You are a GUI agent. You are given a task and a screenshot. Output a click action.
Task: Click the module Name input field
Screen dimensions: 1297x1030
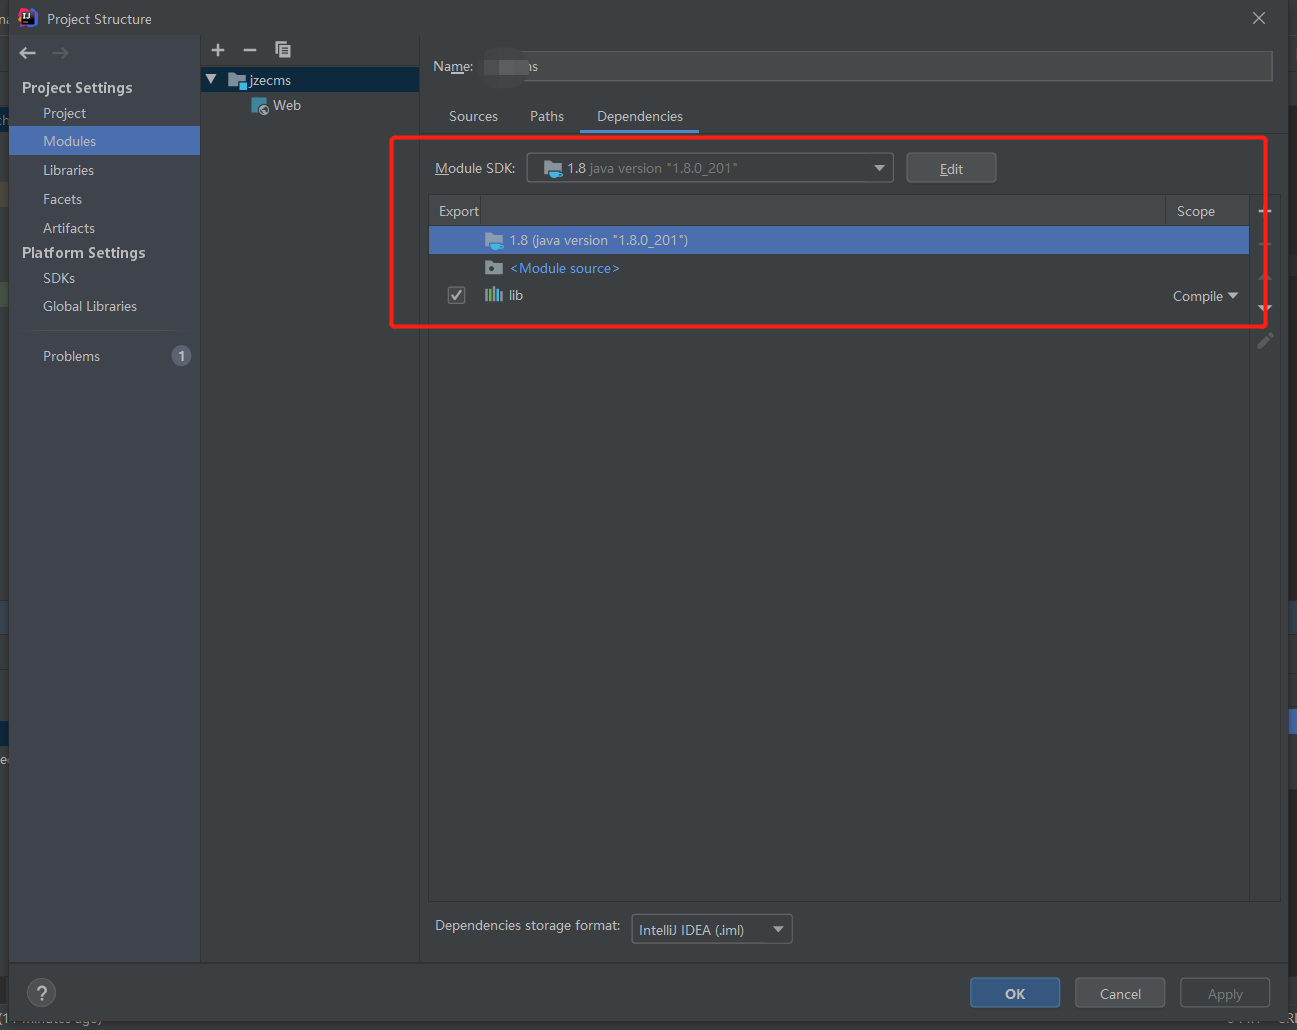tap(877, 66)
